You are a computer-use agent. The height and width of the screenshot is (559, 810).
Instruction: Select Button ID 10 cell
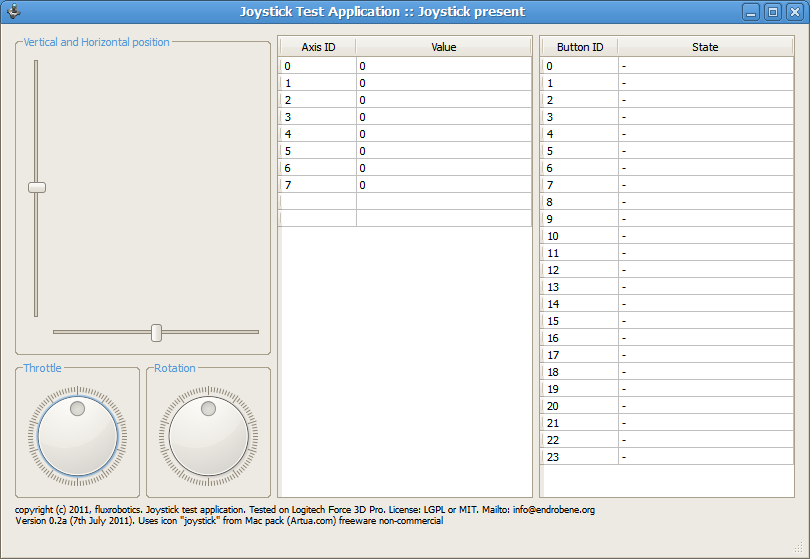(x=580, y=236)
